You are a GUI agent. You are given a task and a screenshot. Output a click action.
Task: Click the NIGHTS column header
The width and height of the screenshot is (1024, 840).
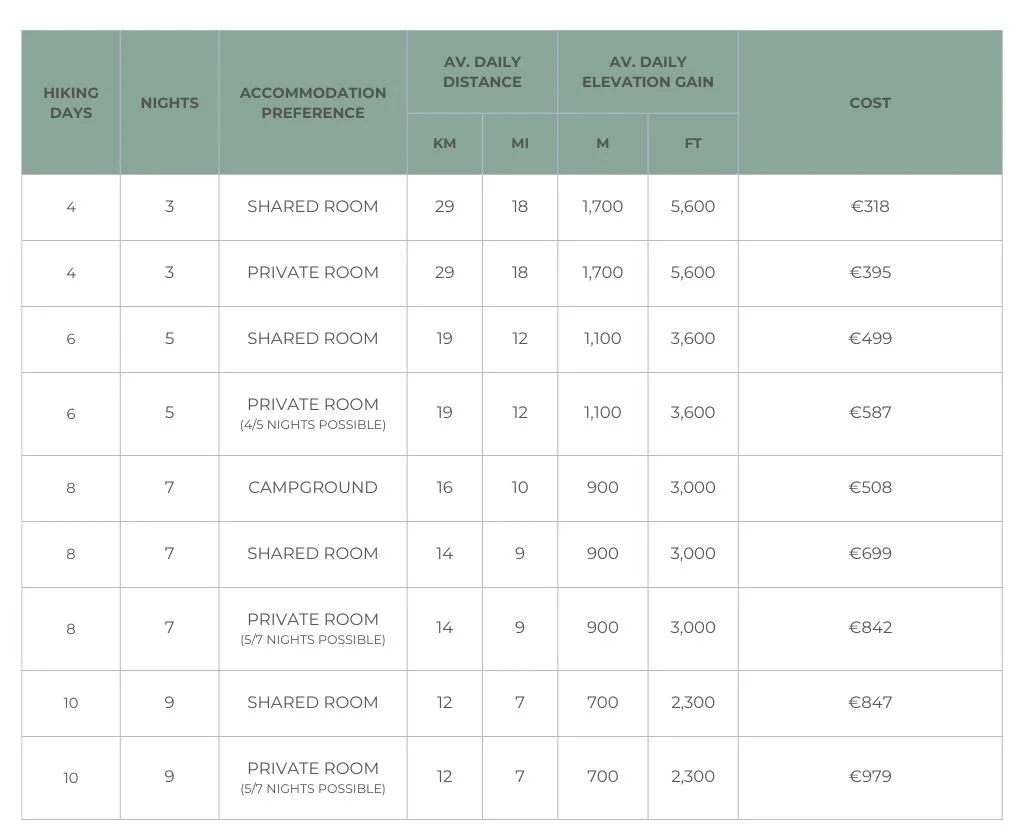[x=170, y=103]
